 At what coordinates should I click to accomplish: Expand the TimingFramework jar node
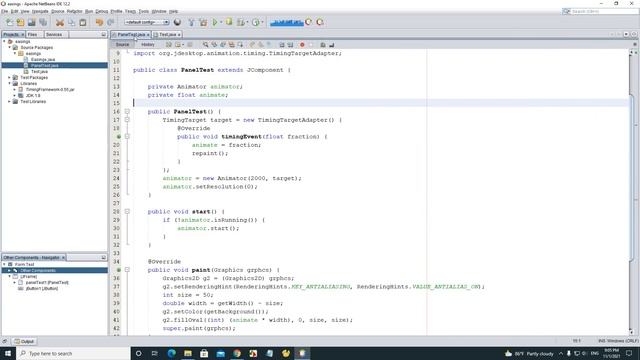15,89
